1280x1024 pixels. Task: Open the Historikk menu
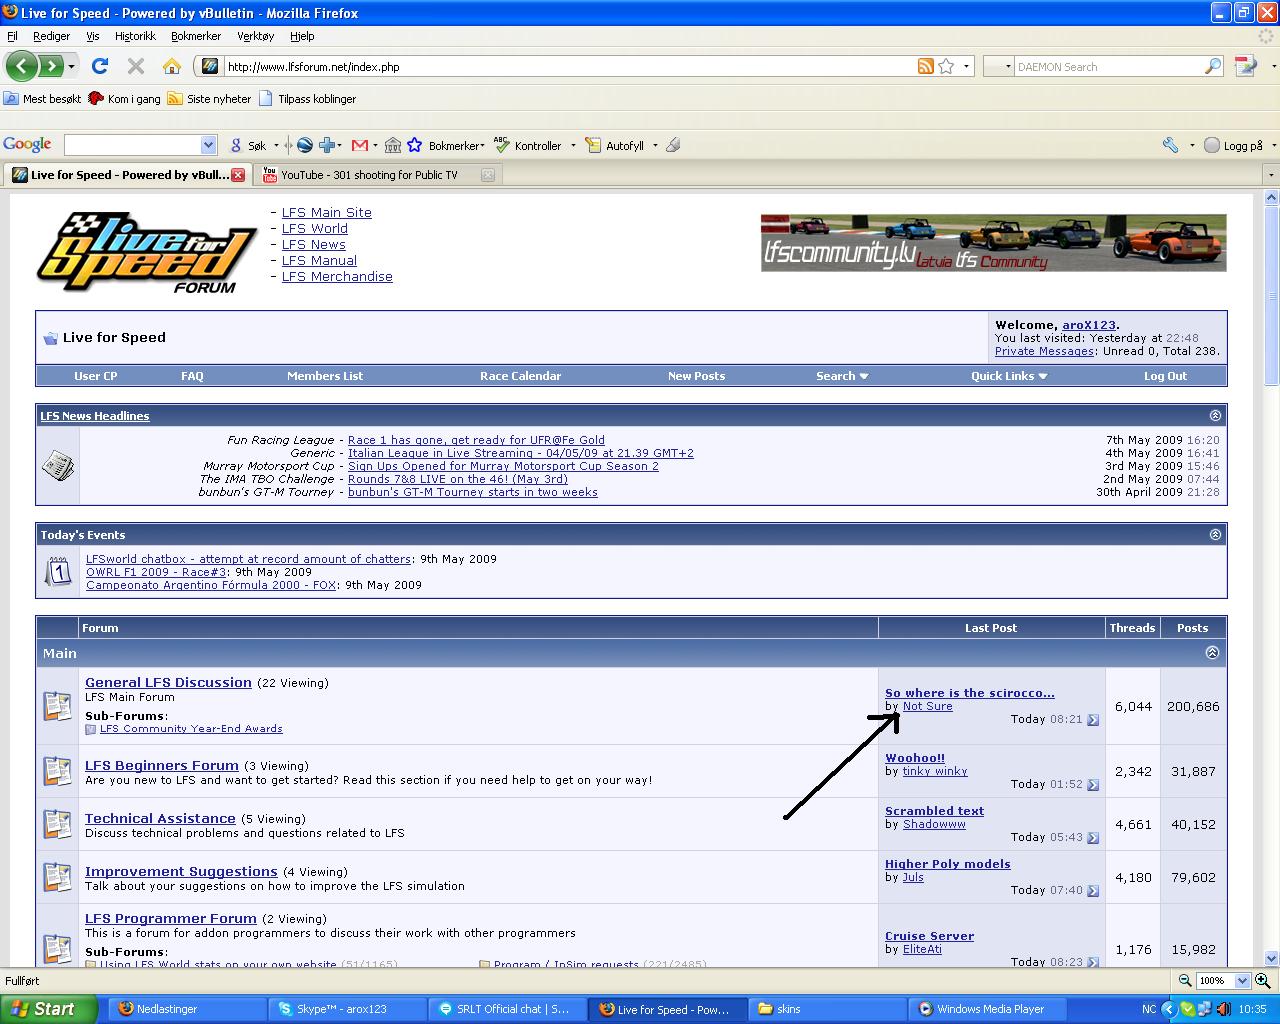[x=135, y=36]
